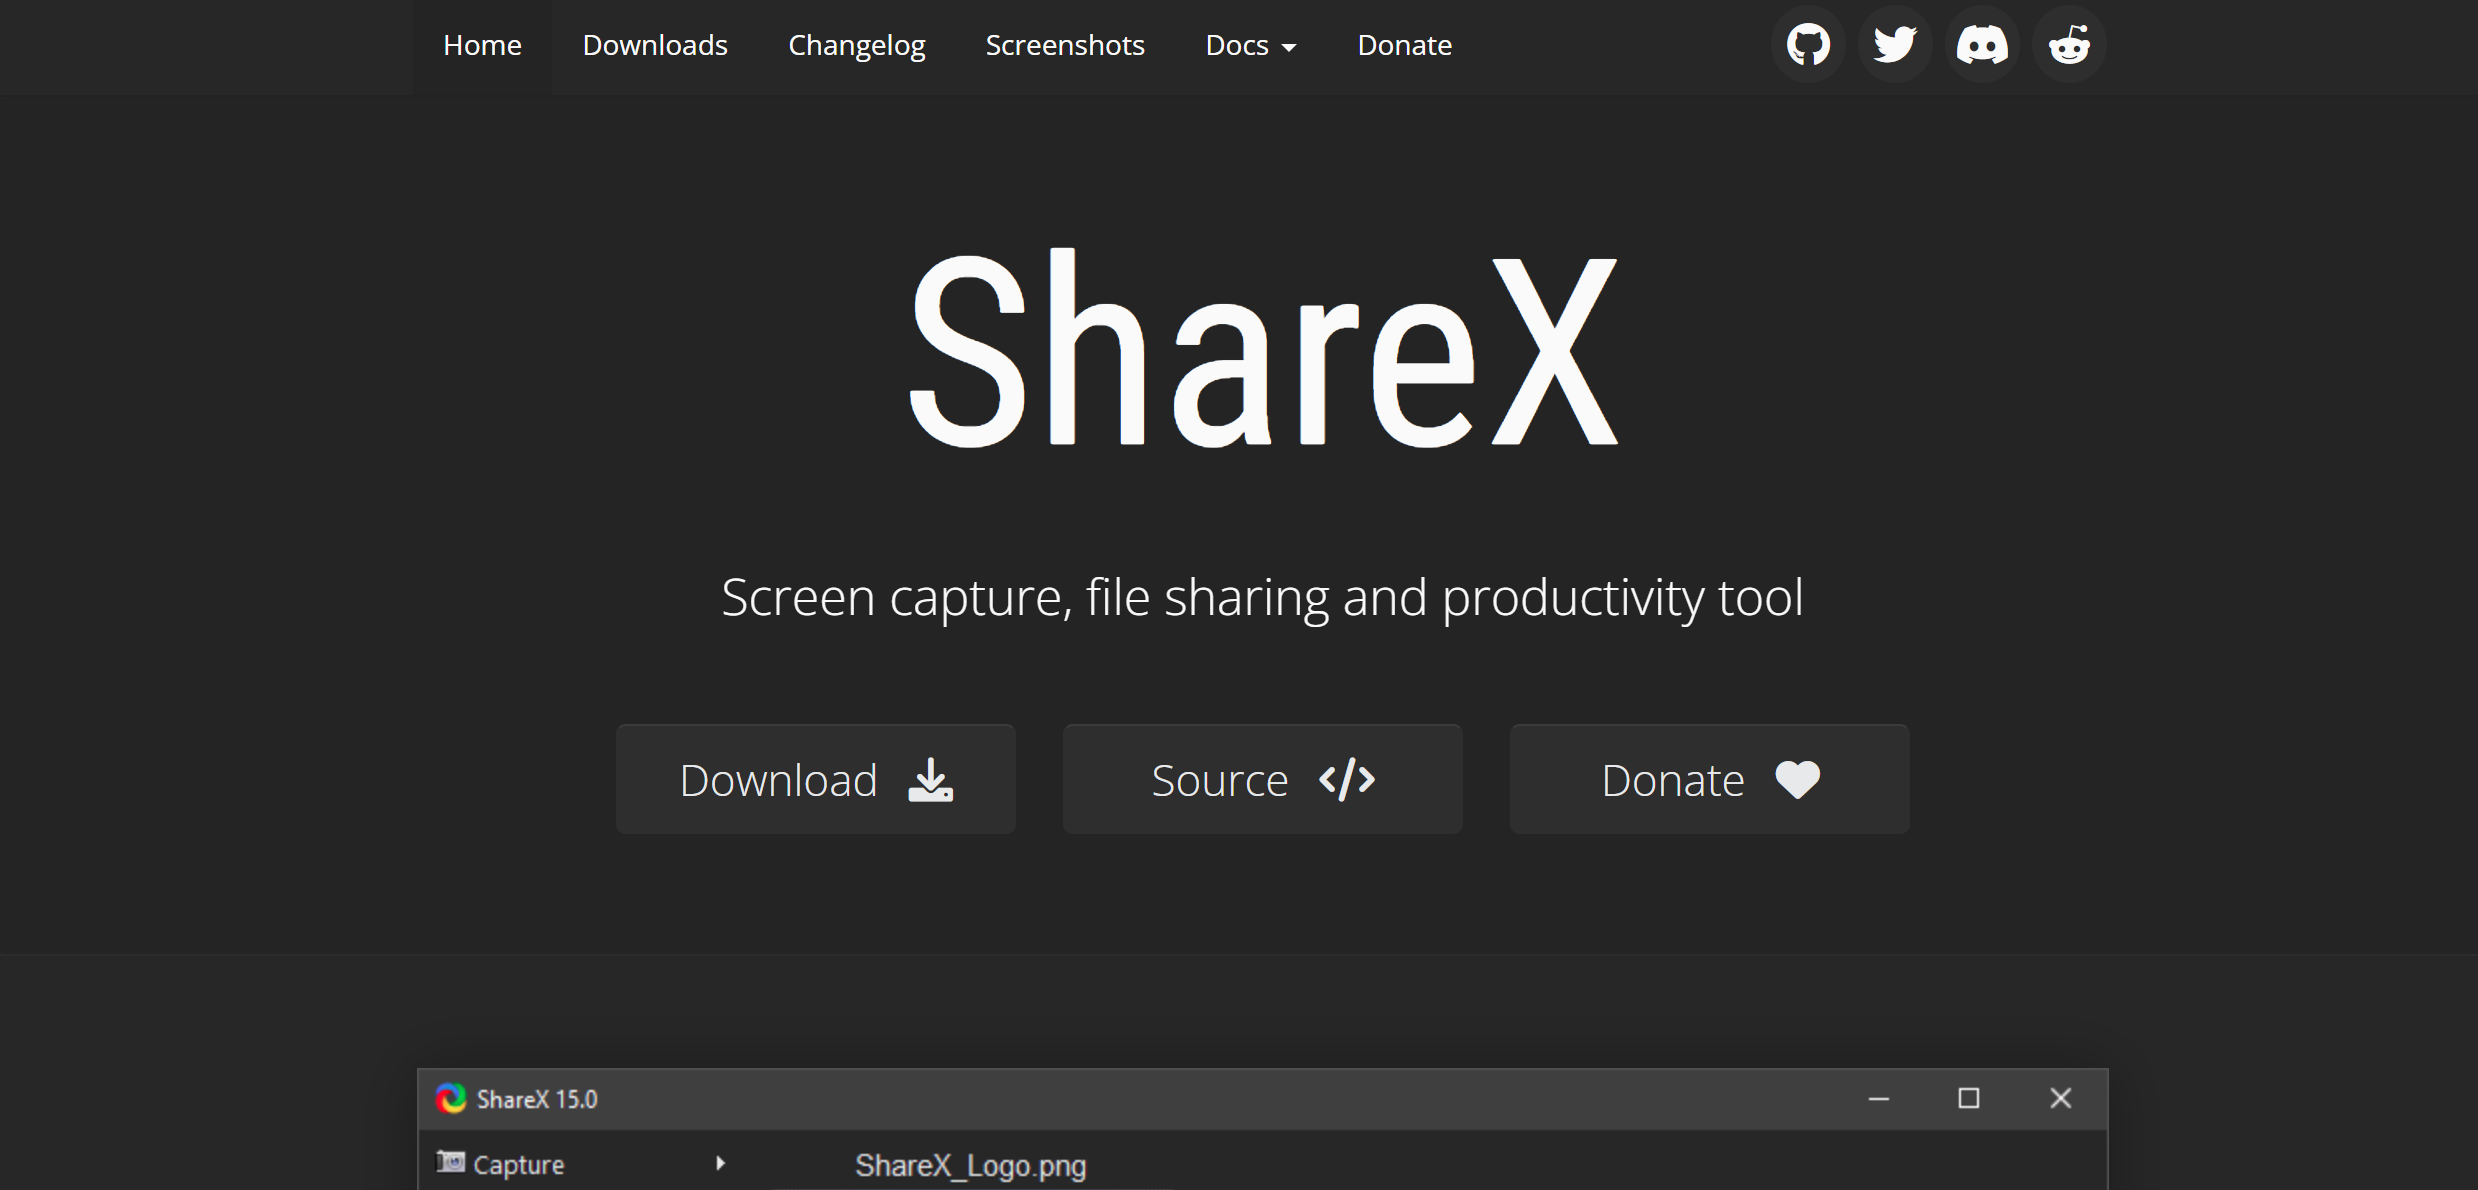2478x1190 pixels.
Task: Open the Discord icon link
Action: click(x=1982, y=45)
